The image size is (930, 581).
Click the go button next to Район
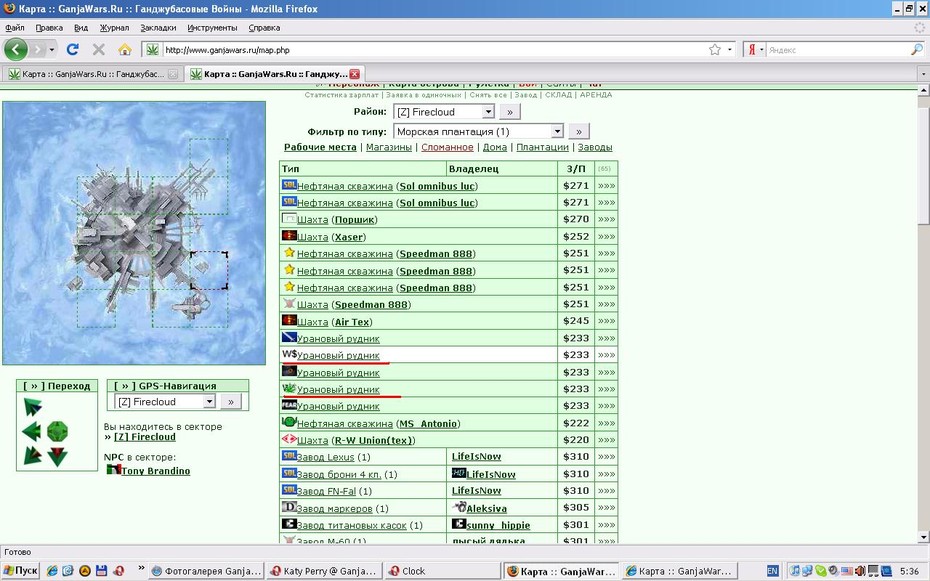pos(509,111)
